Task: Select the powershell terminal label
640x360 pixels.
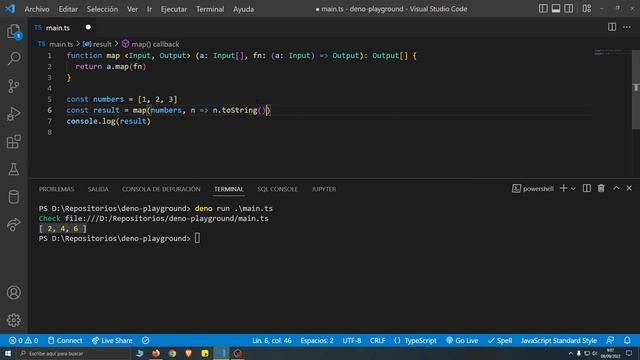Action: (x=533, y=189)
